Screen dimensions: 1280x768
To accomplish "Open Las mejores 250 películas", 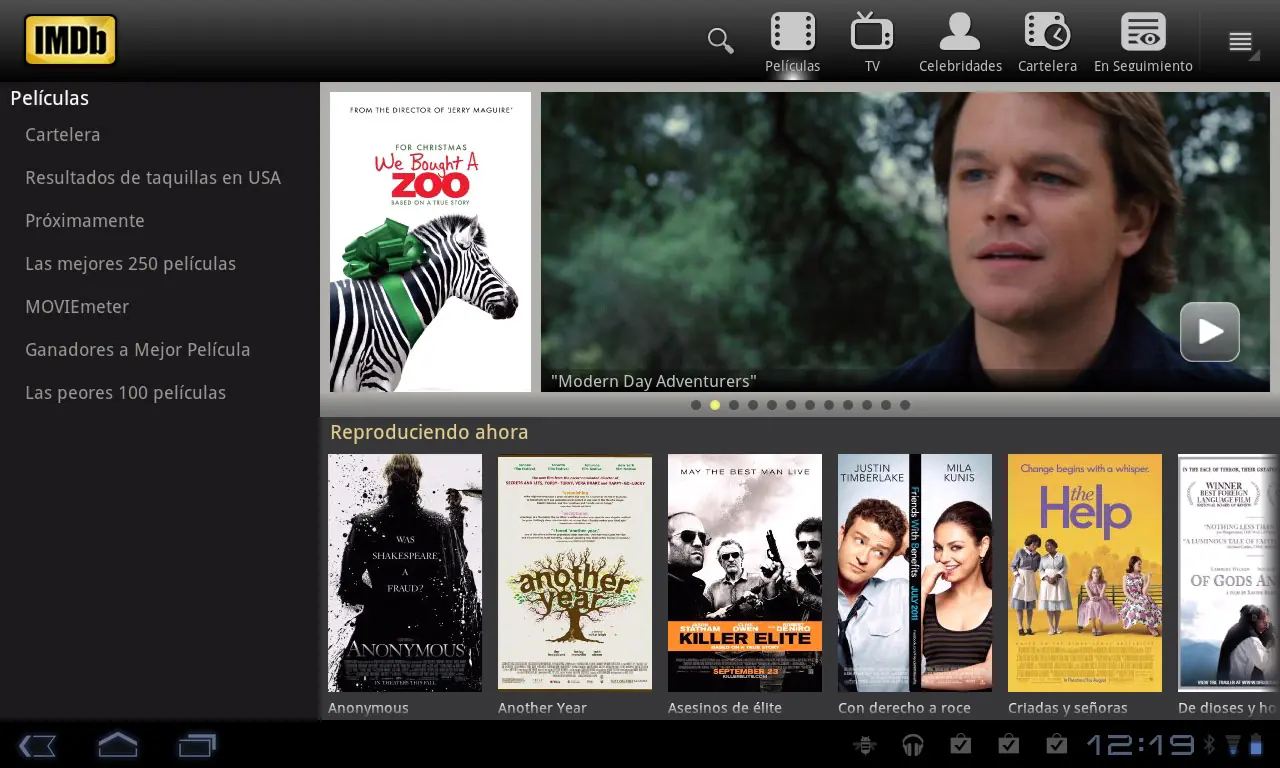I will [x=131, y=264].
